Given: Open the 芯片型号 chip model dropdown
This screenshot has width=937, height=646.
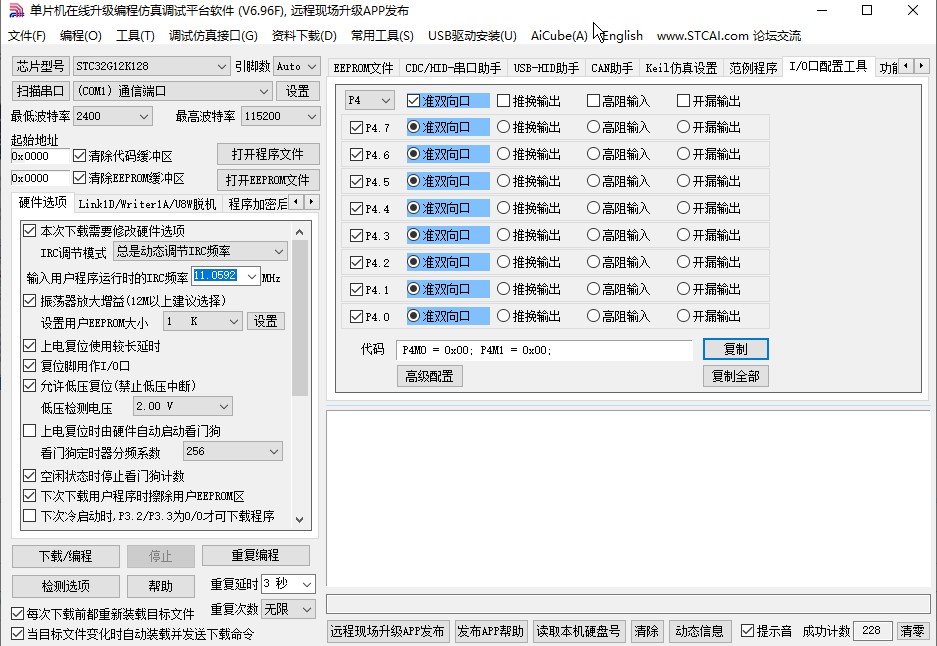Looking at the screenshot, I should (x=222, y=66).
